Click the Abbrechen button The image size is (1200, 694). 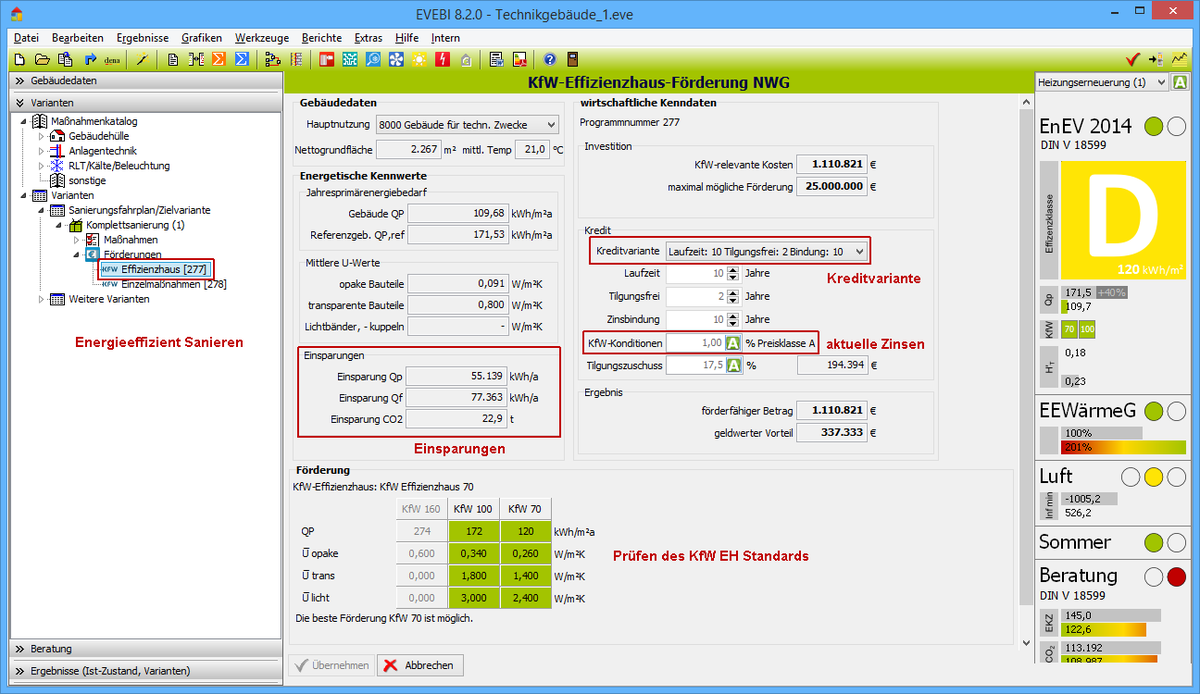point(420,665)
